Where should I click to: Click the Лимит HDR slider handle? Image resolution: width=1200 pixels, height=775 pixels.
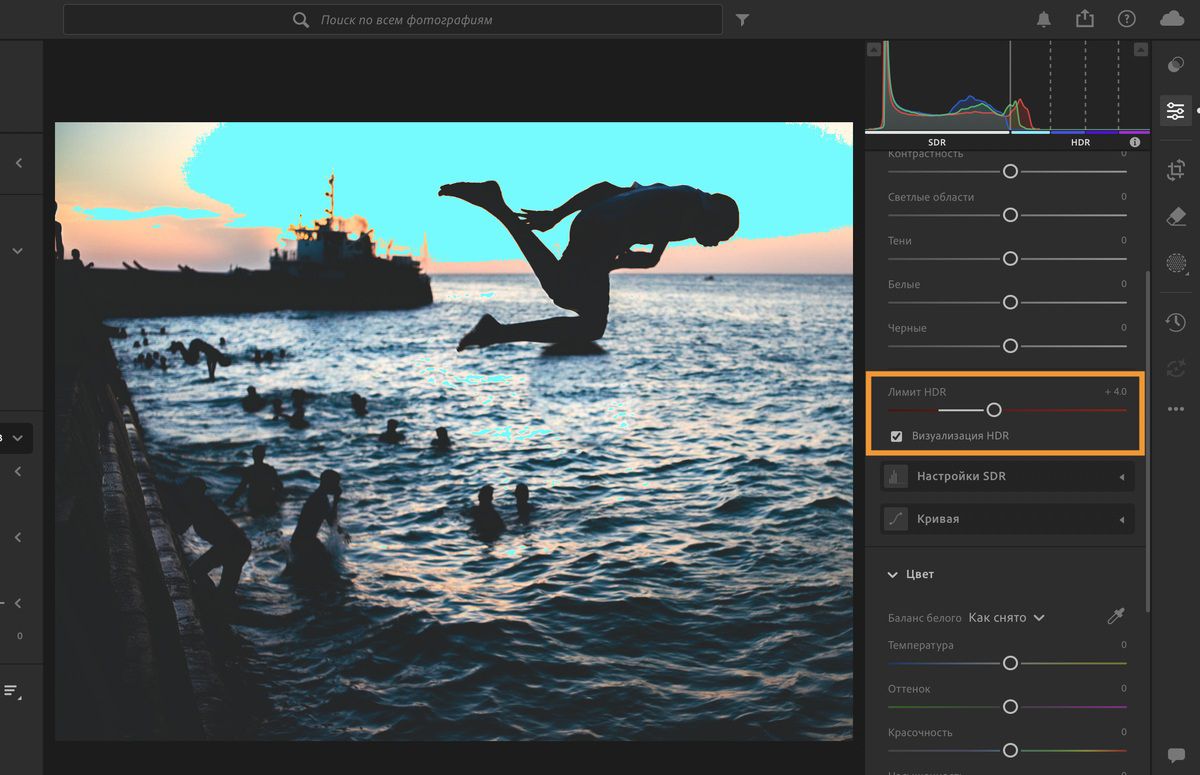[x=993, y=410]
